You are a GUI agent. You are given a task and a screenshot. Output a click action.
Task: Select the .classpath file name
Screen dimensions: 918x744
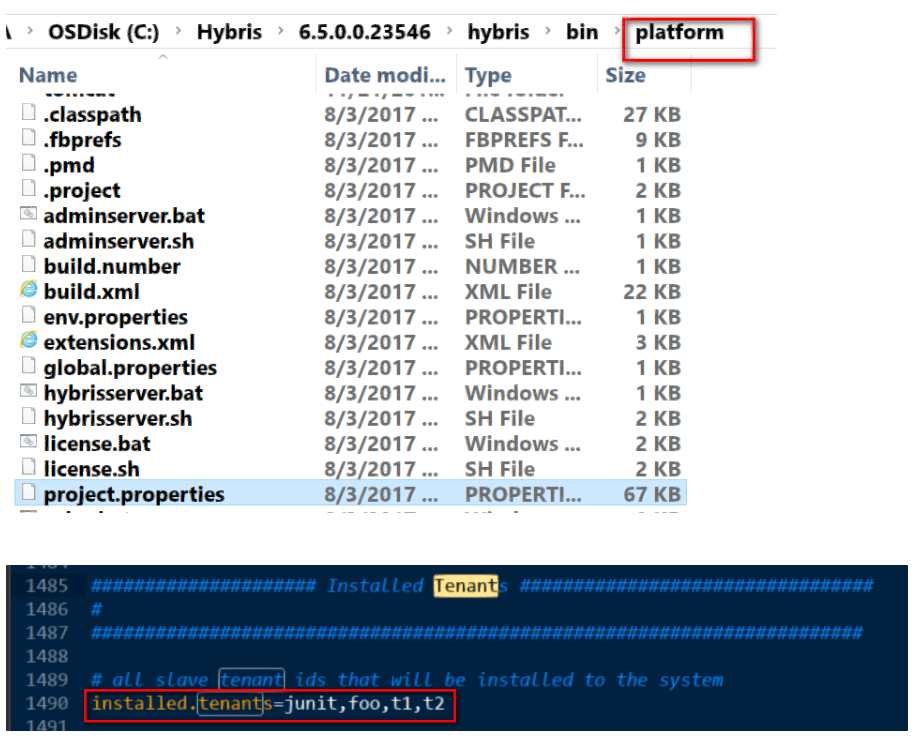click(93, 114)
